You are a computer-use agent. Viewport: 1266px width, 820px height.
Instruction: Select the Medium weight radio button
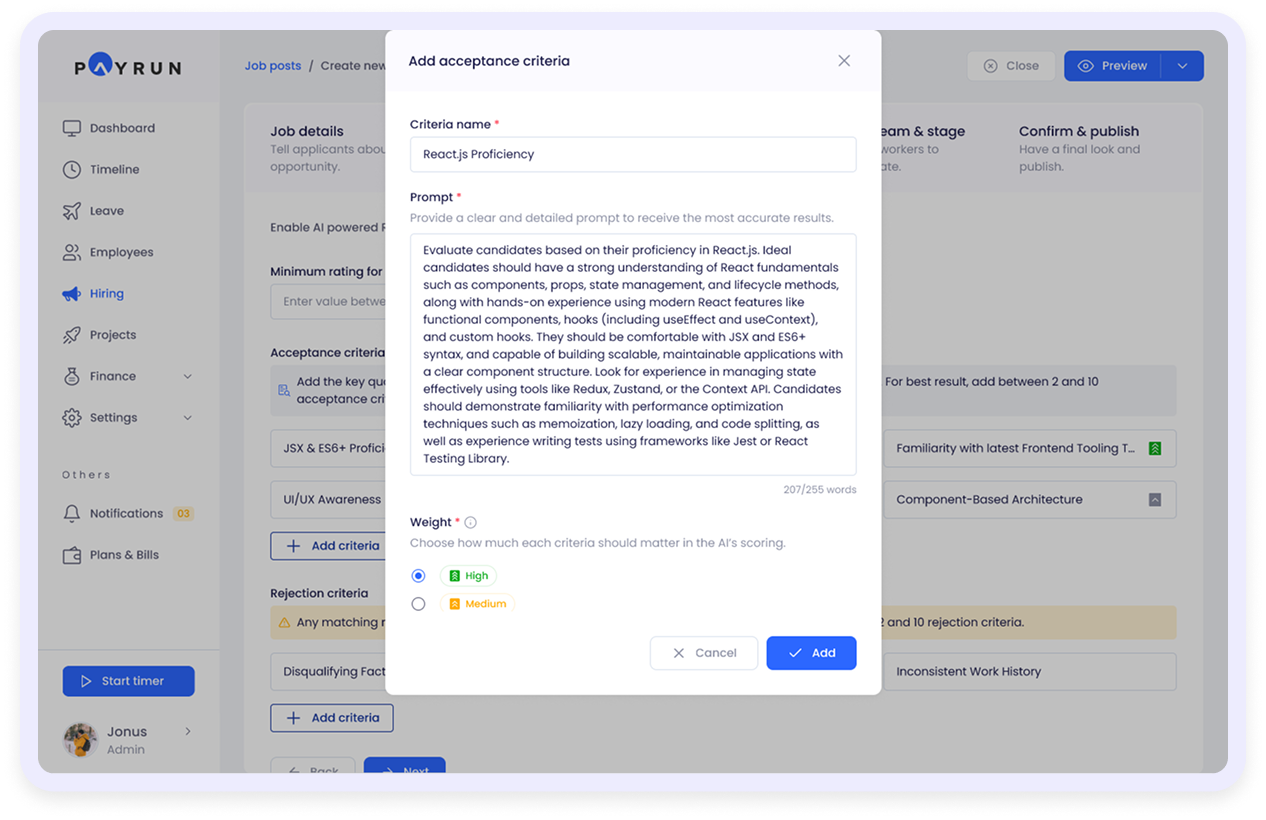point(418,604)
